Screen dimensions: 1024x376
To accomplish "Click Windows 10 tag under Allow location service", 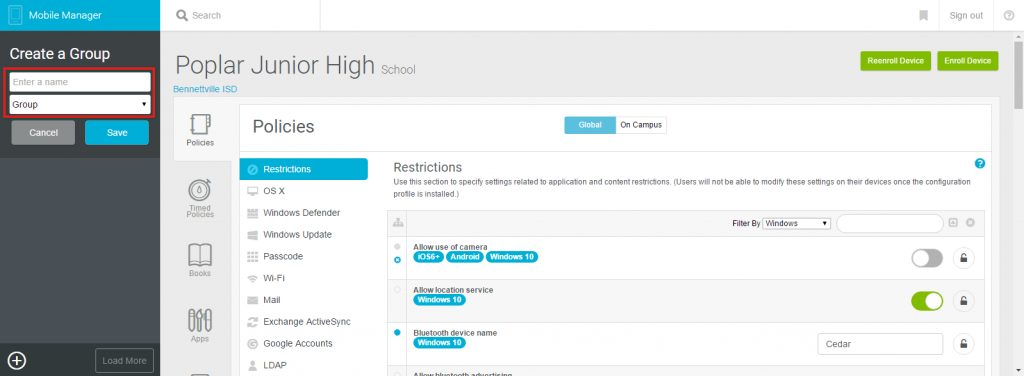I will click(439, 300).
